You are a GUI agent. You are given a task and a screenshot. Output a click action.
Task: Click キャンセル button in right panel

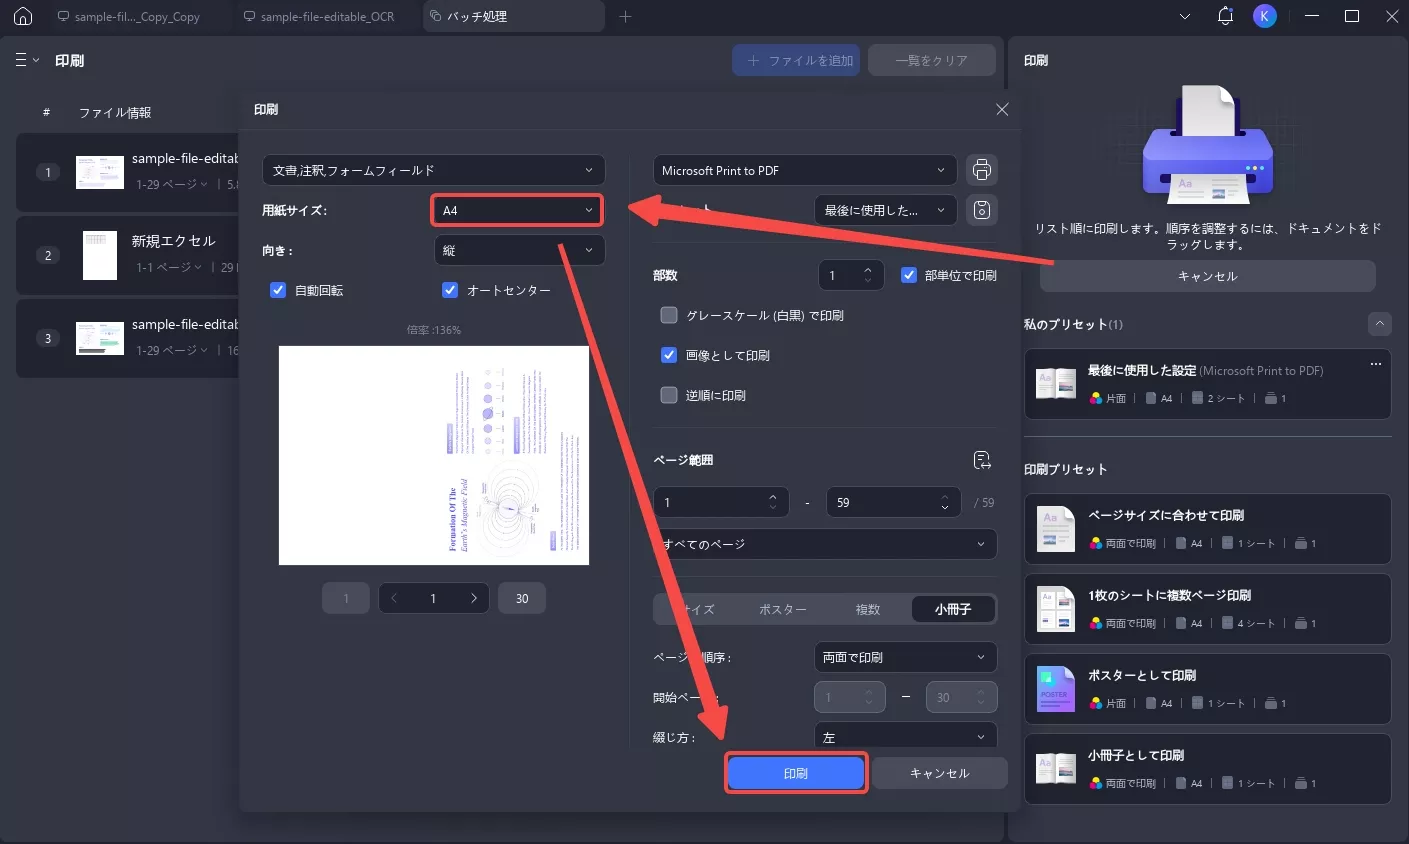tap(1208, 276)
